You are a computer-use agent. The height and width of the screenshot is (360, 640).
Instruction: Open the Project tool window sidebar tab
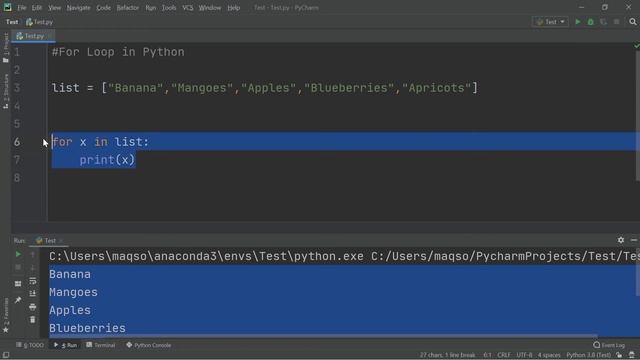tap(6, 47)
